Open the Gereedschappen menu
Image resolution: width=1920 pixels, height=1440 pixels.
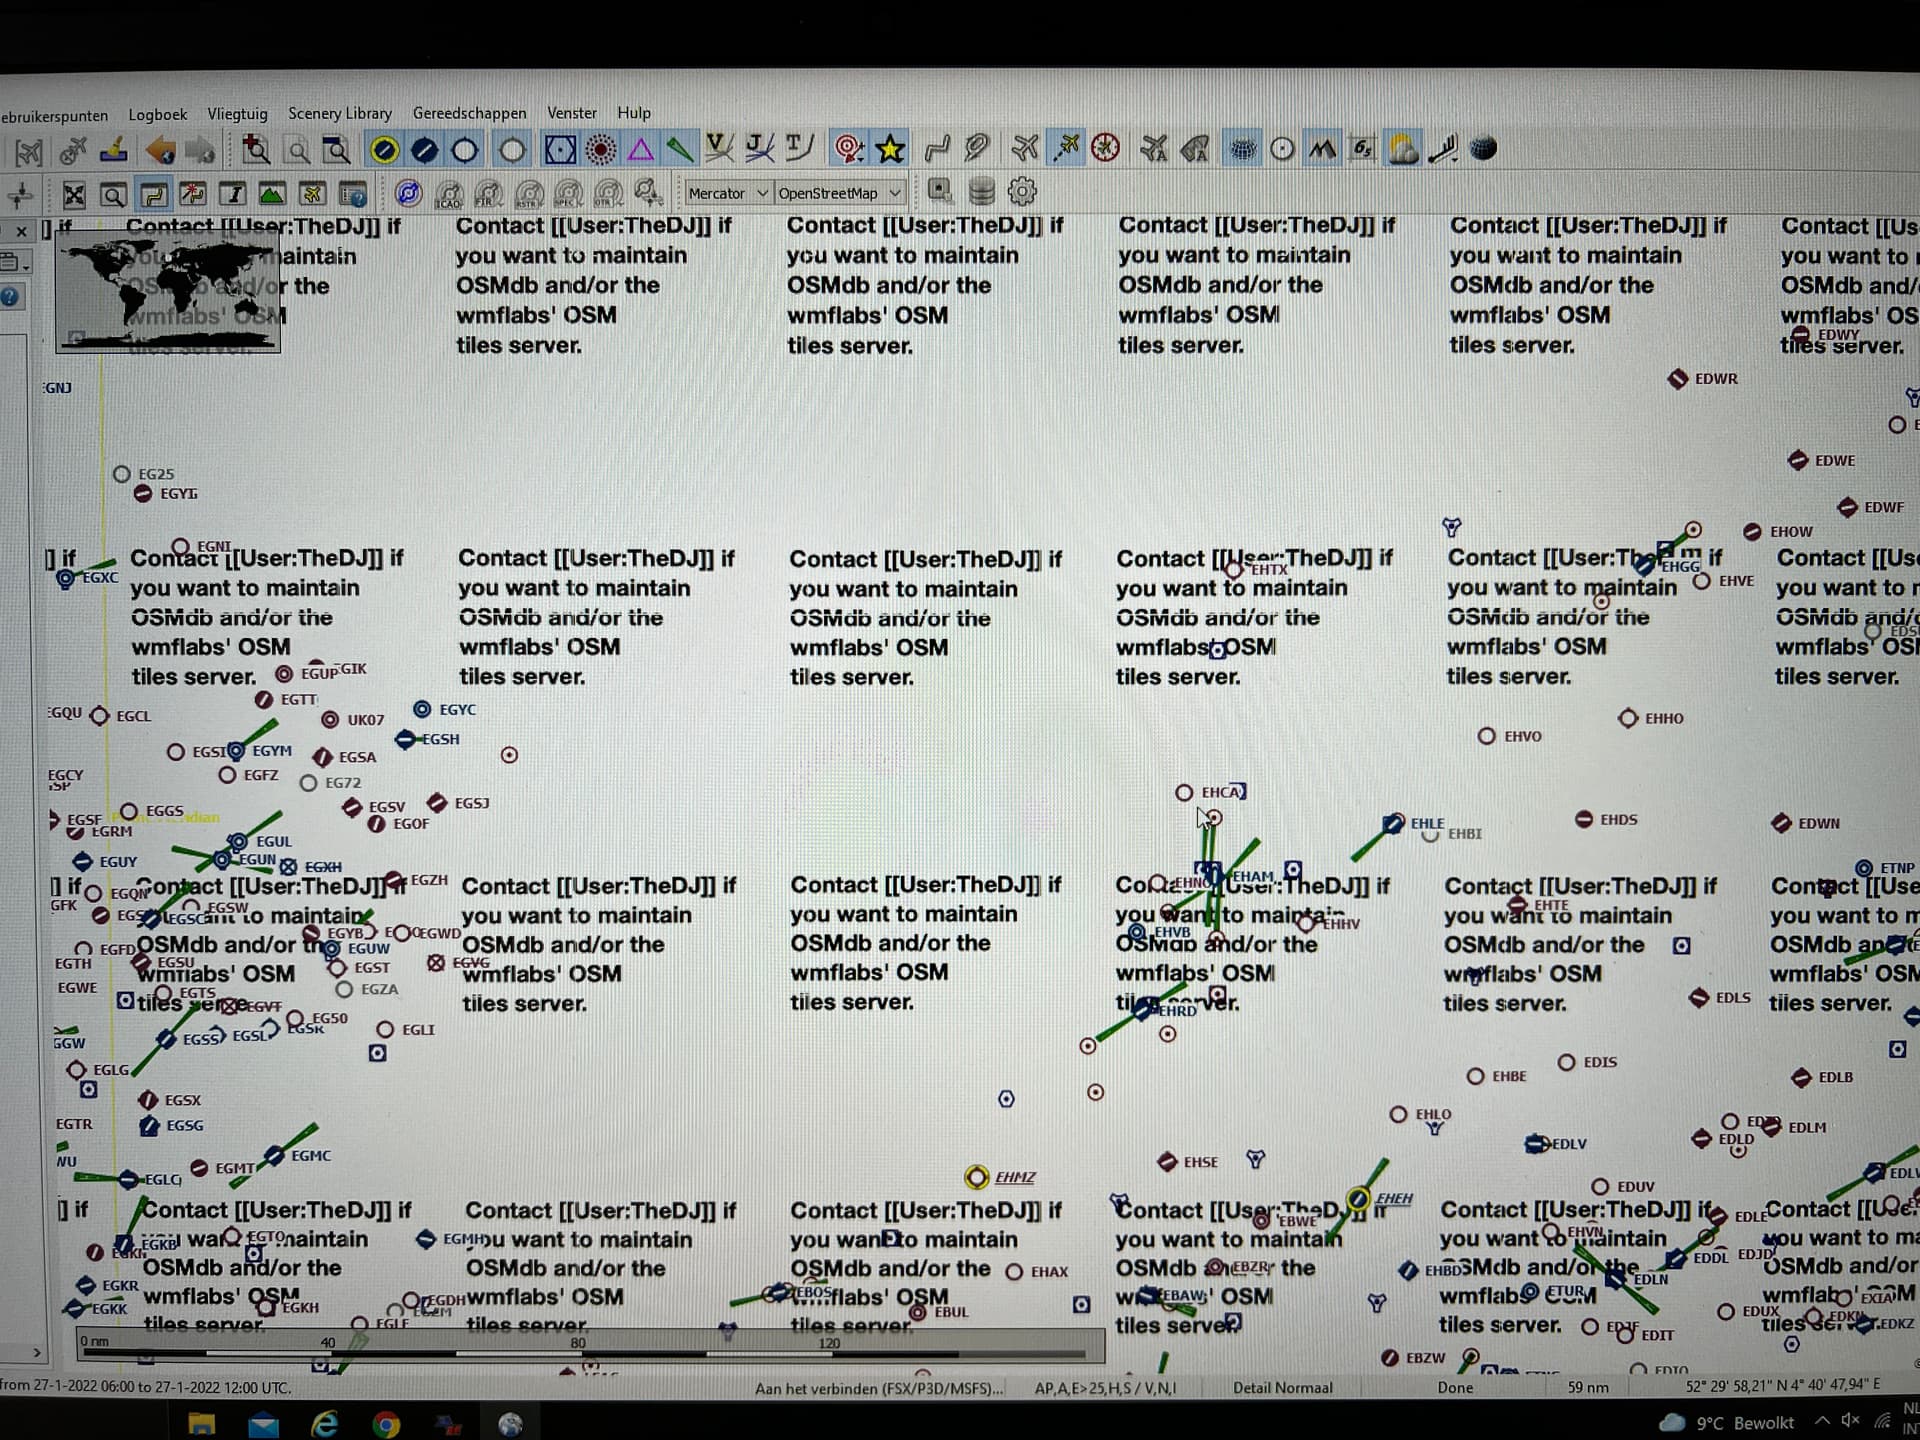[469, 113]
